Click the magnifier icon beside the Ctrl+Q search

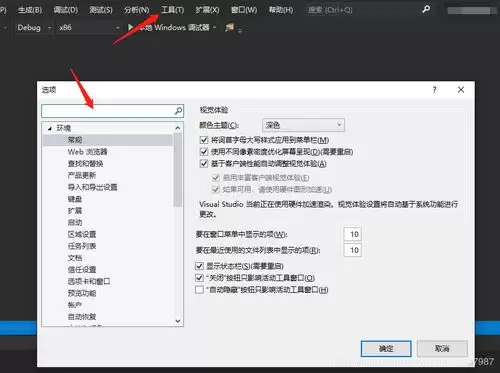point(426,9)
